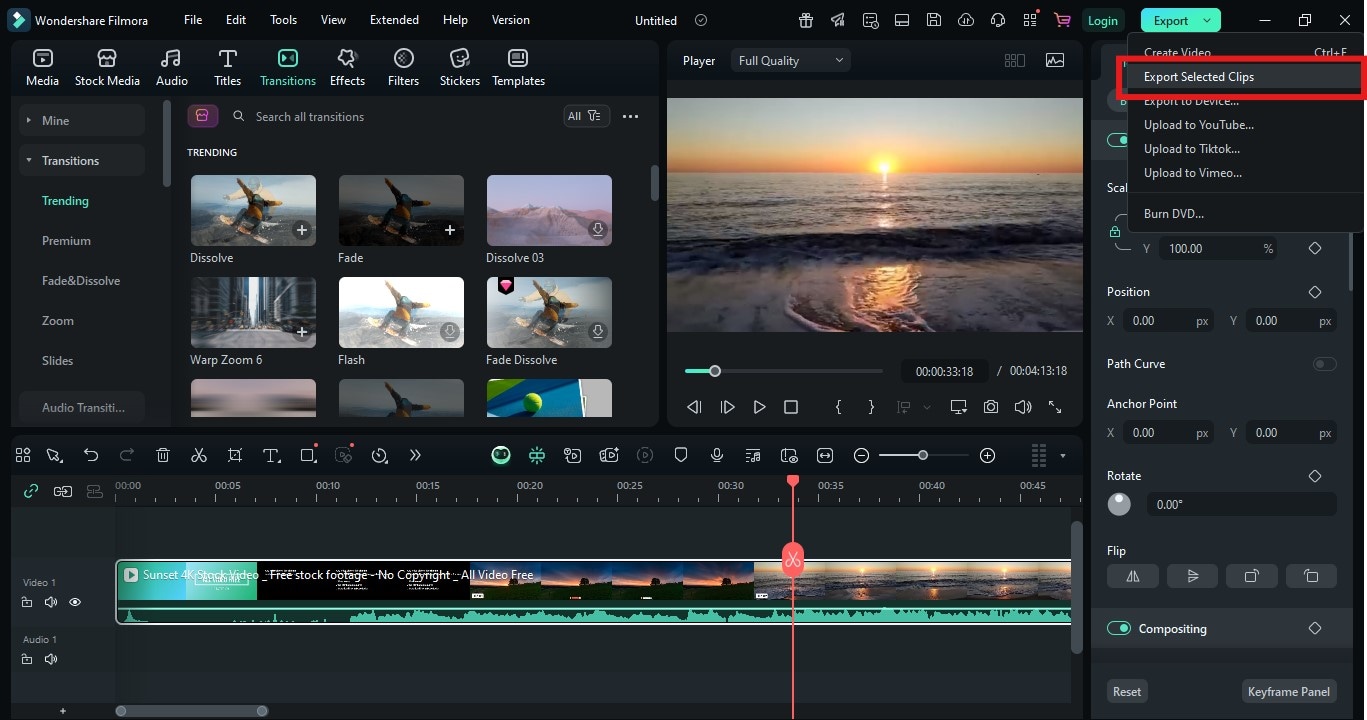Image resolution: width=1367 pixels, height=720 pixels.
Task: Select the Crop tool in timeline toolbar
Action: coord(234,455)
